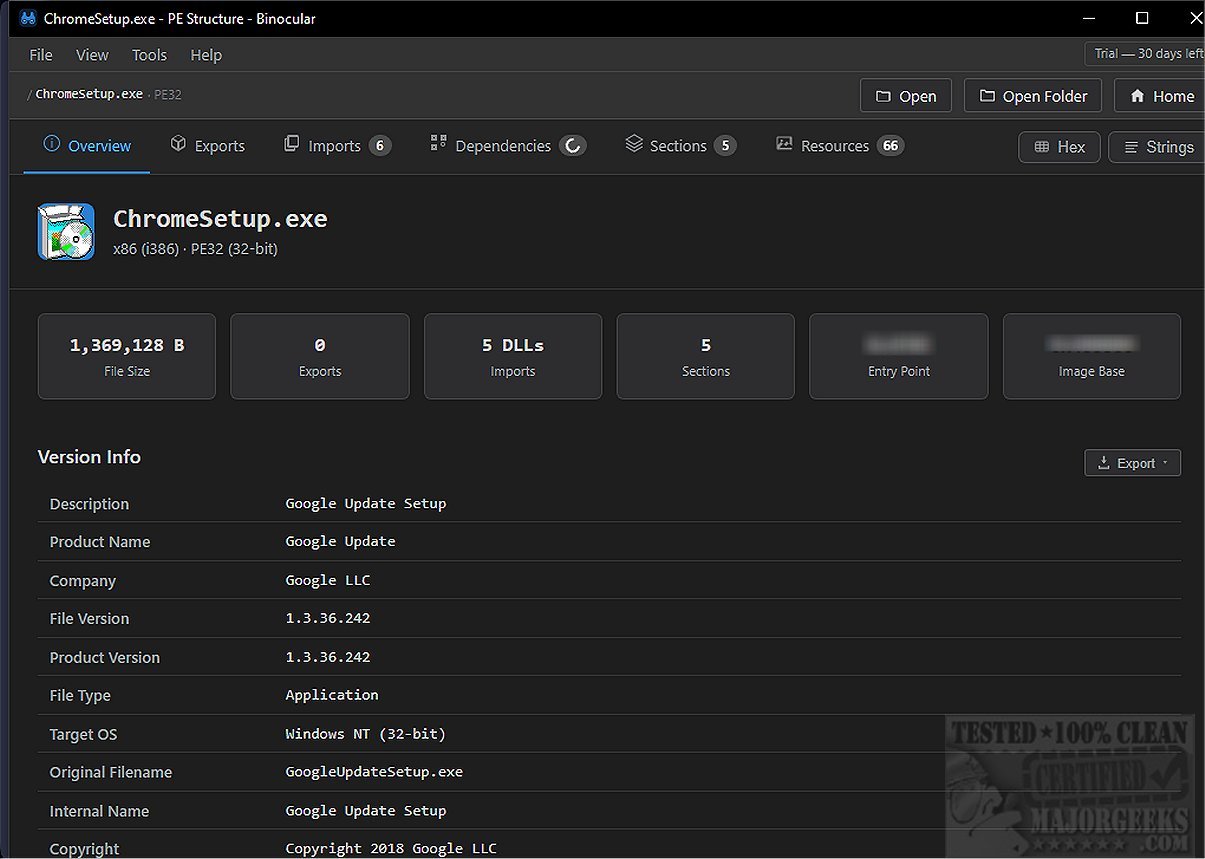1205x859 pixels.
Task: Open the Hex view
Action: tap(1059, 147)
